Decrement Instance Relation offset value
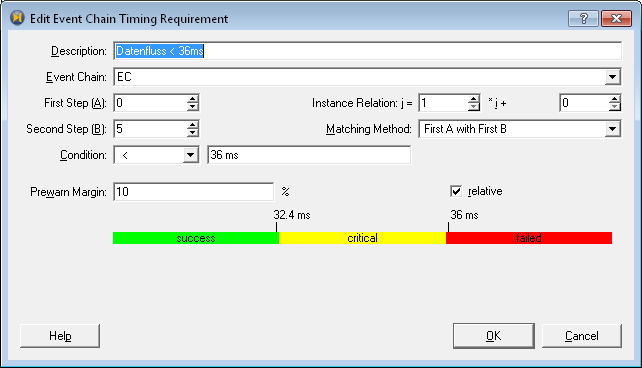Image resolution: width=642 pixels, height=368 pixels. (615, 107)
